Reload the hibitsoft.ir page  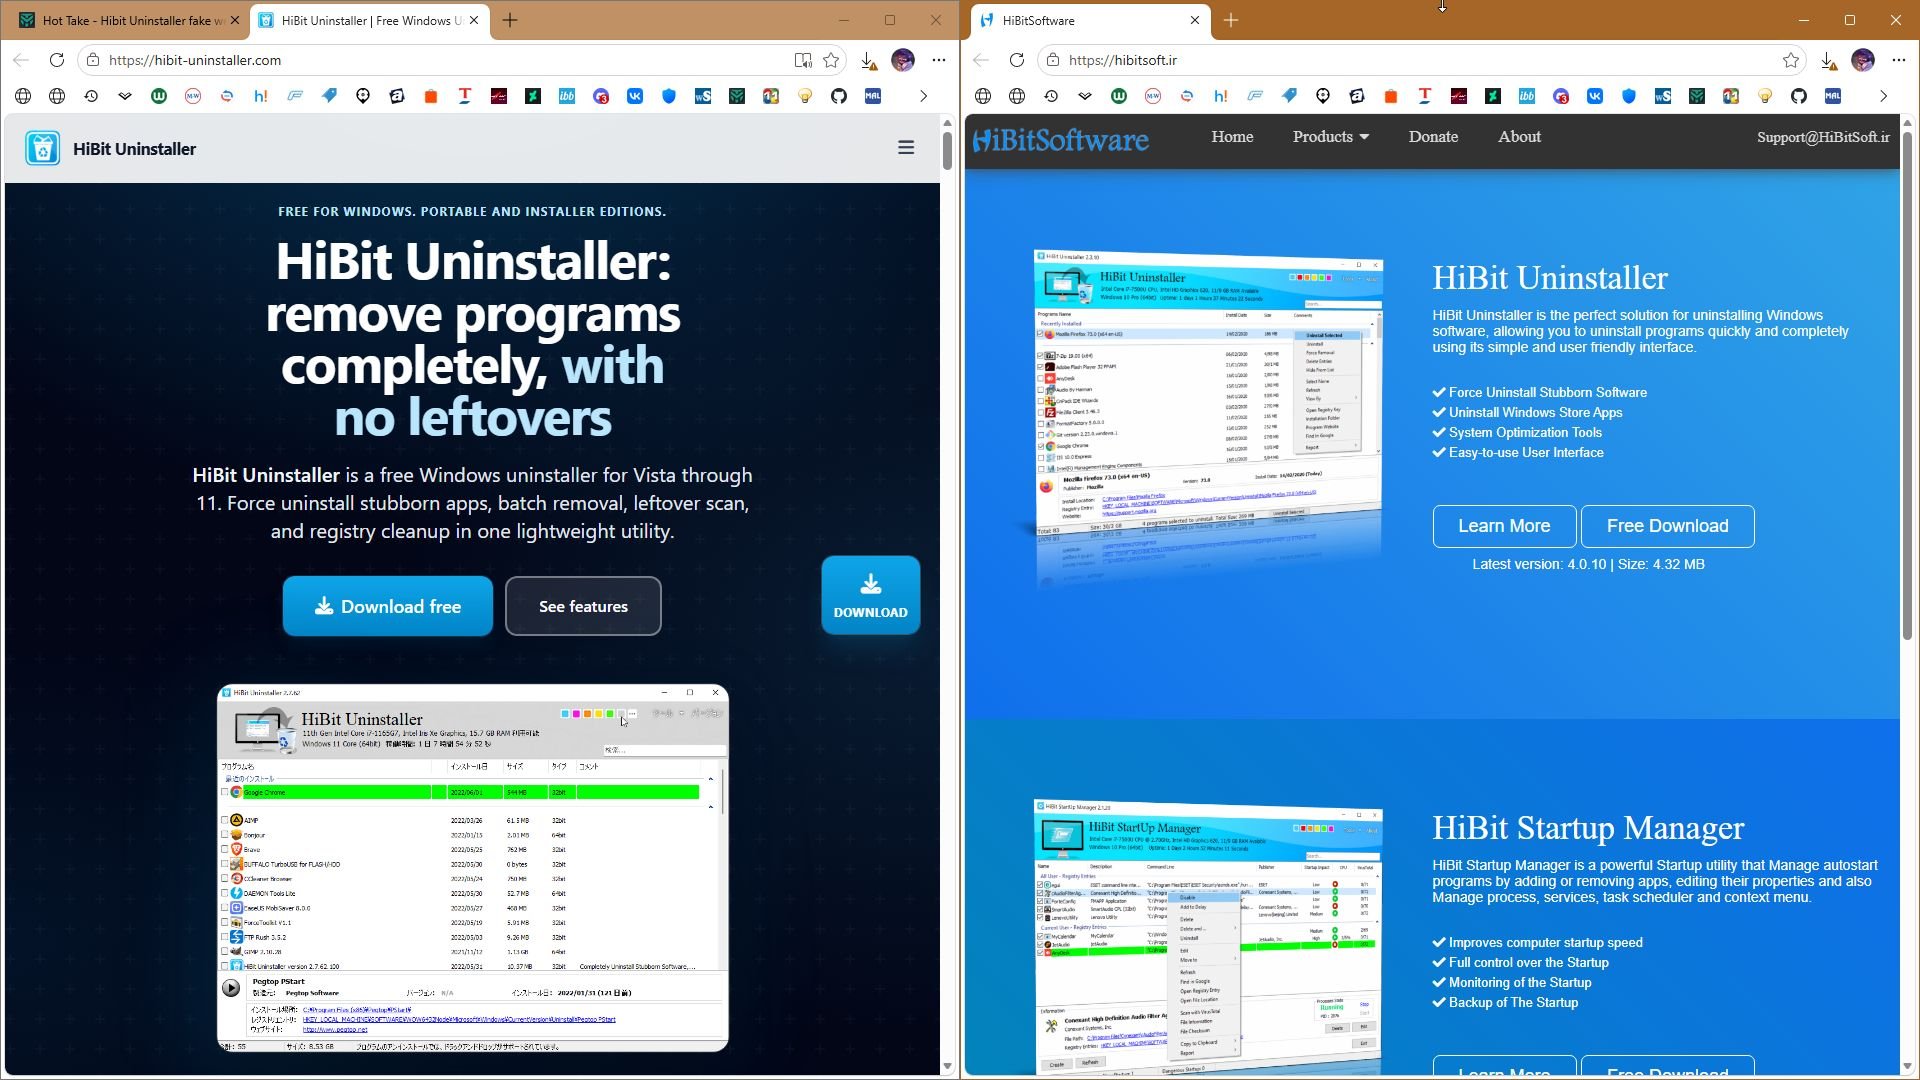point(1017,60)
